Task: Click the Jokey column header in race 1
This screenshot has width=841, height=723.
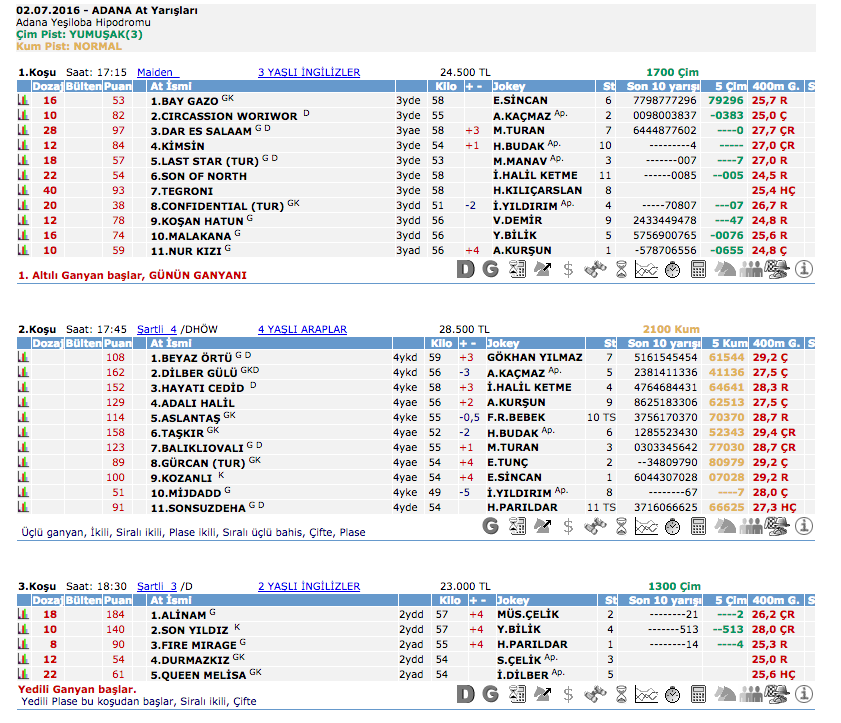Action: (510, 86)
